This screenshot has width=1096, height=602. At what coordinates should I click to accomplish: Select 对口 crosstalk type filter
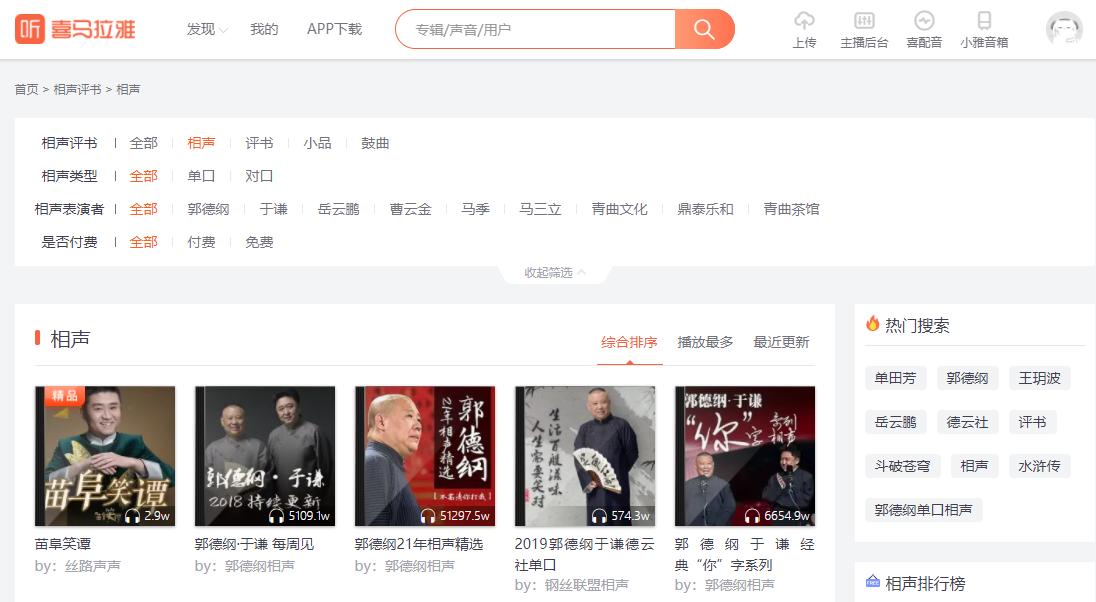click(x=259, y=176)
